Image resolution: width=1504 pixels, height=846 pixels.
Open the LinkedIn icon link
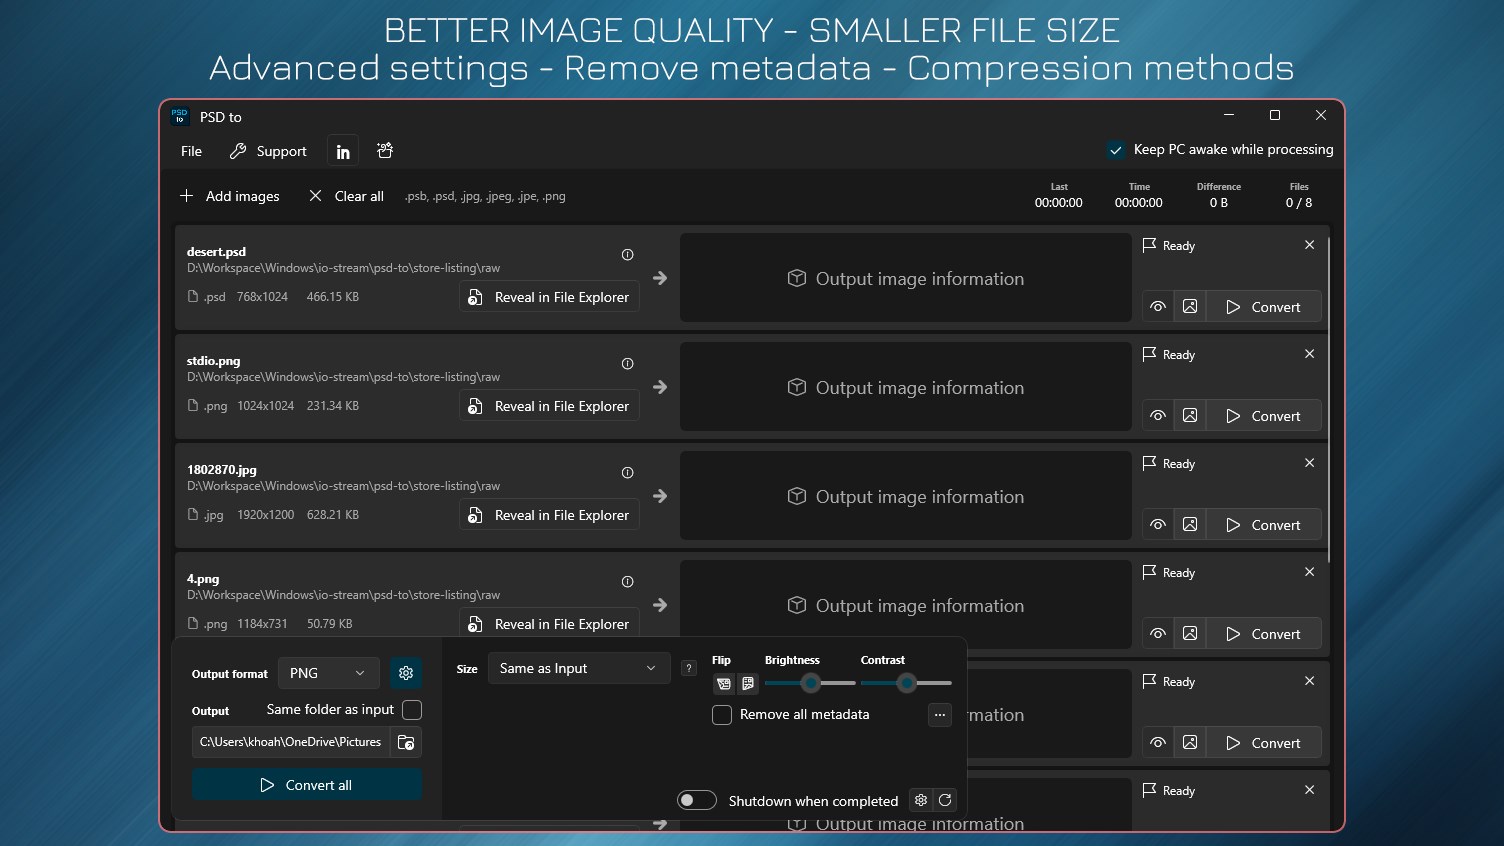pos(343,151)
